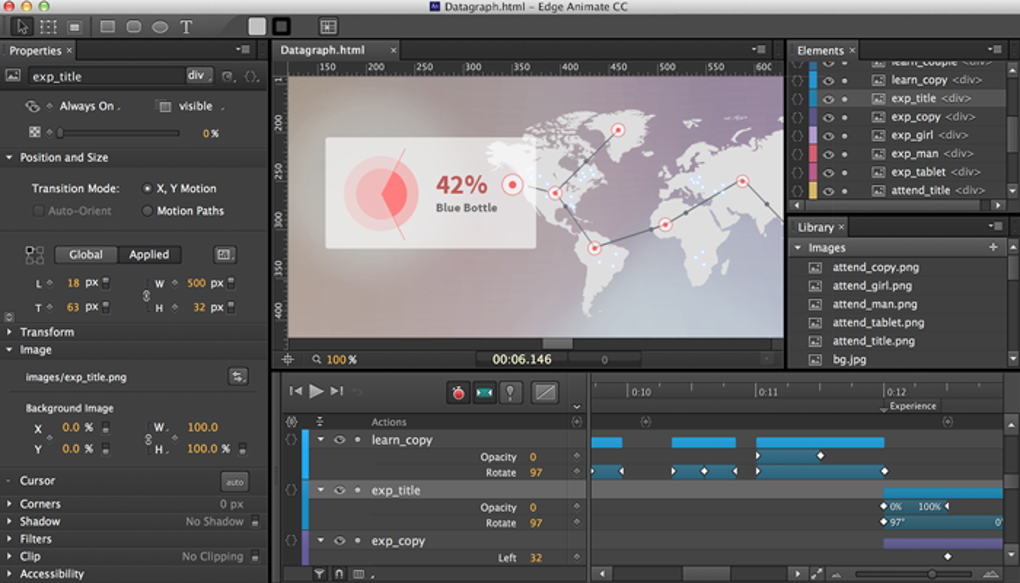Viewport: 1020px width, 583px height.
Task: Click the Applied positioning button
Action: click(x=149, y=255)
